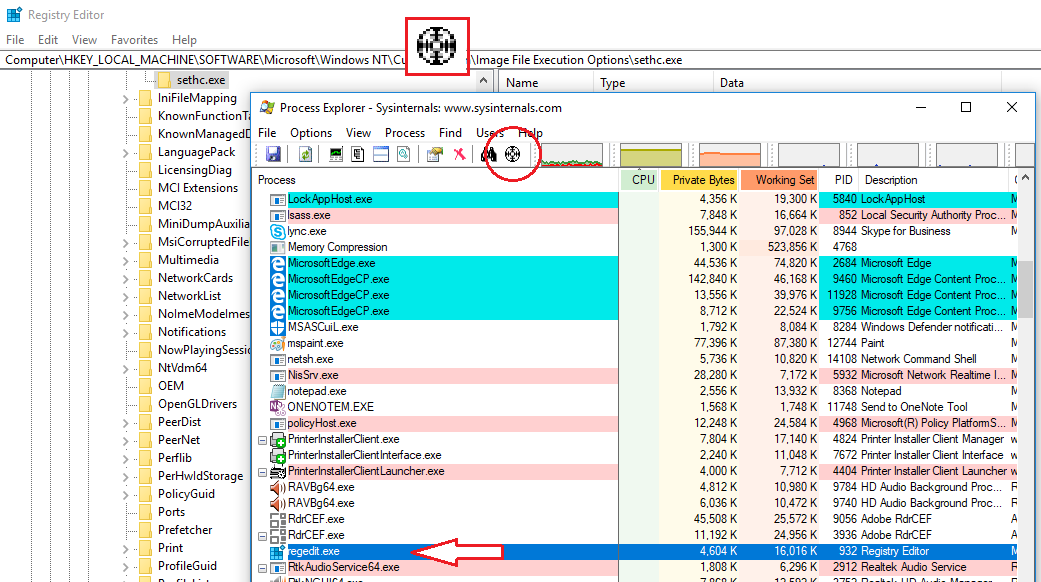Sort by the PID column header

839,180
